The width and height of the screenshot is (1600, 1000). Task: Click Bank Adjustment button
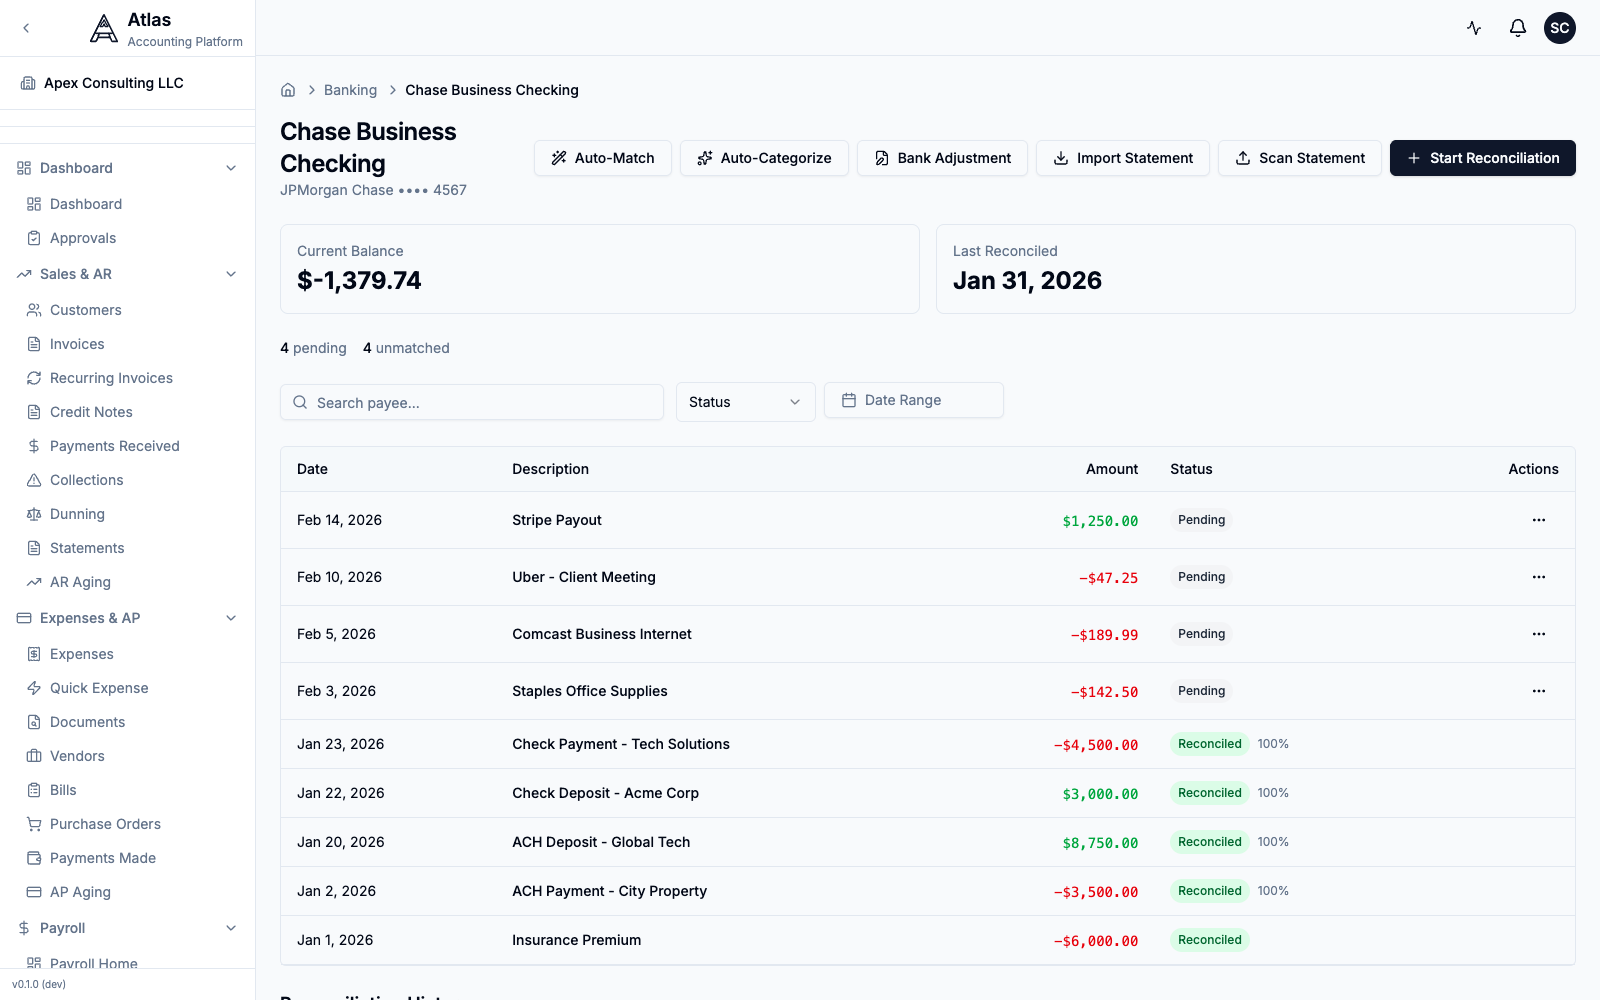(x=942, y=158)
